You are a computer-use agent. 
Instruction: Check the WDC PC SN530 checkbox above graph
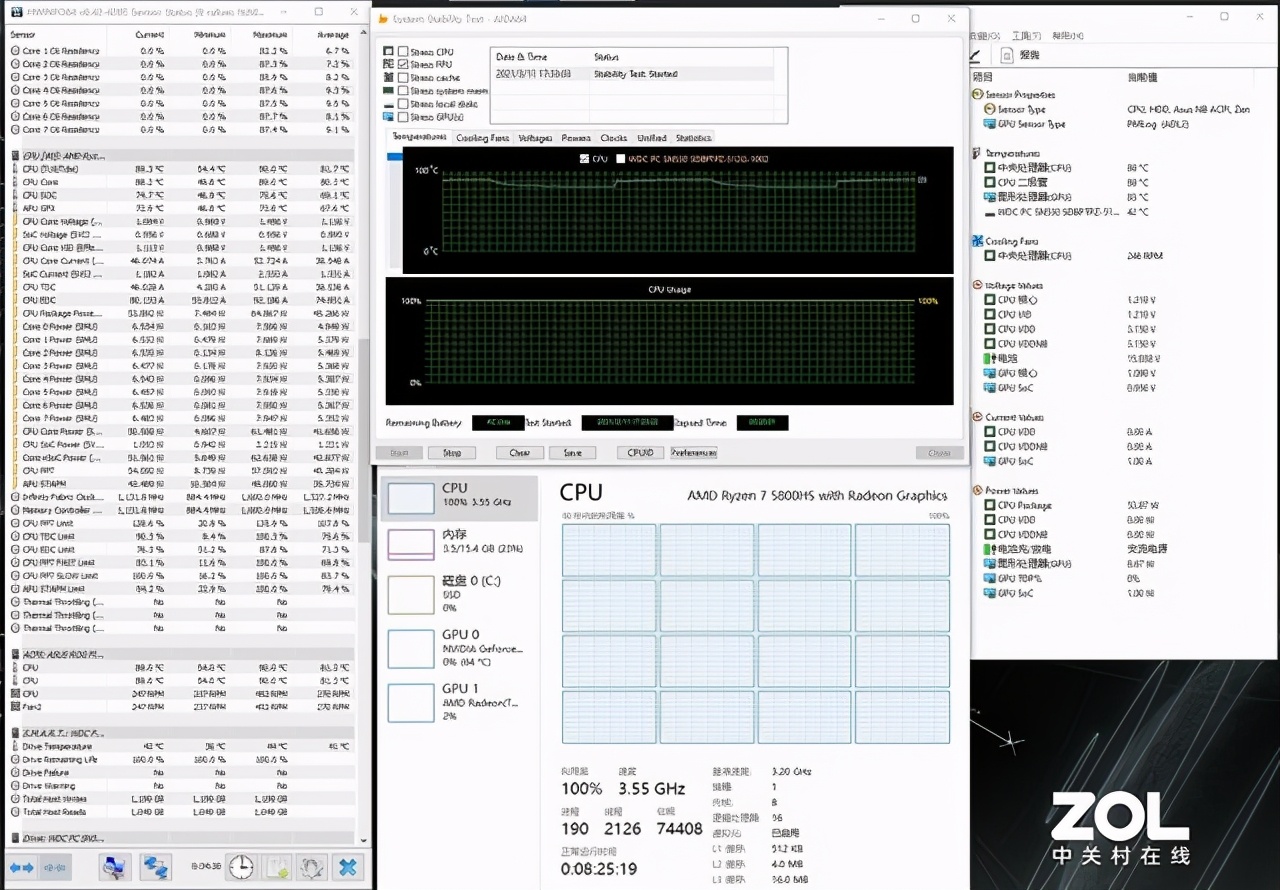620,158
